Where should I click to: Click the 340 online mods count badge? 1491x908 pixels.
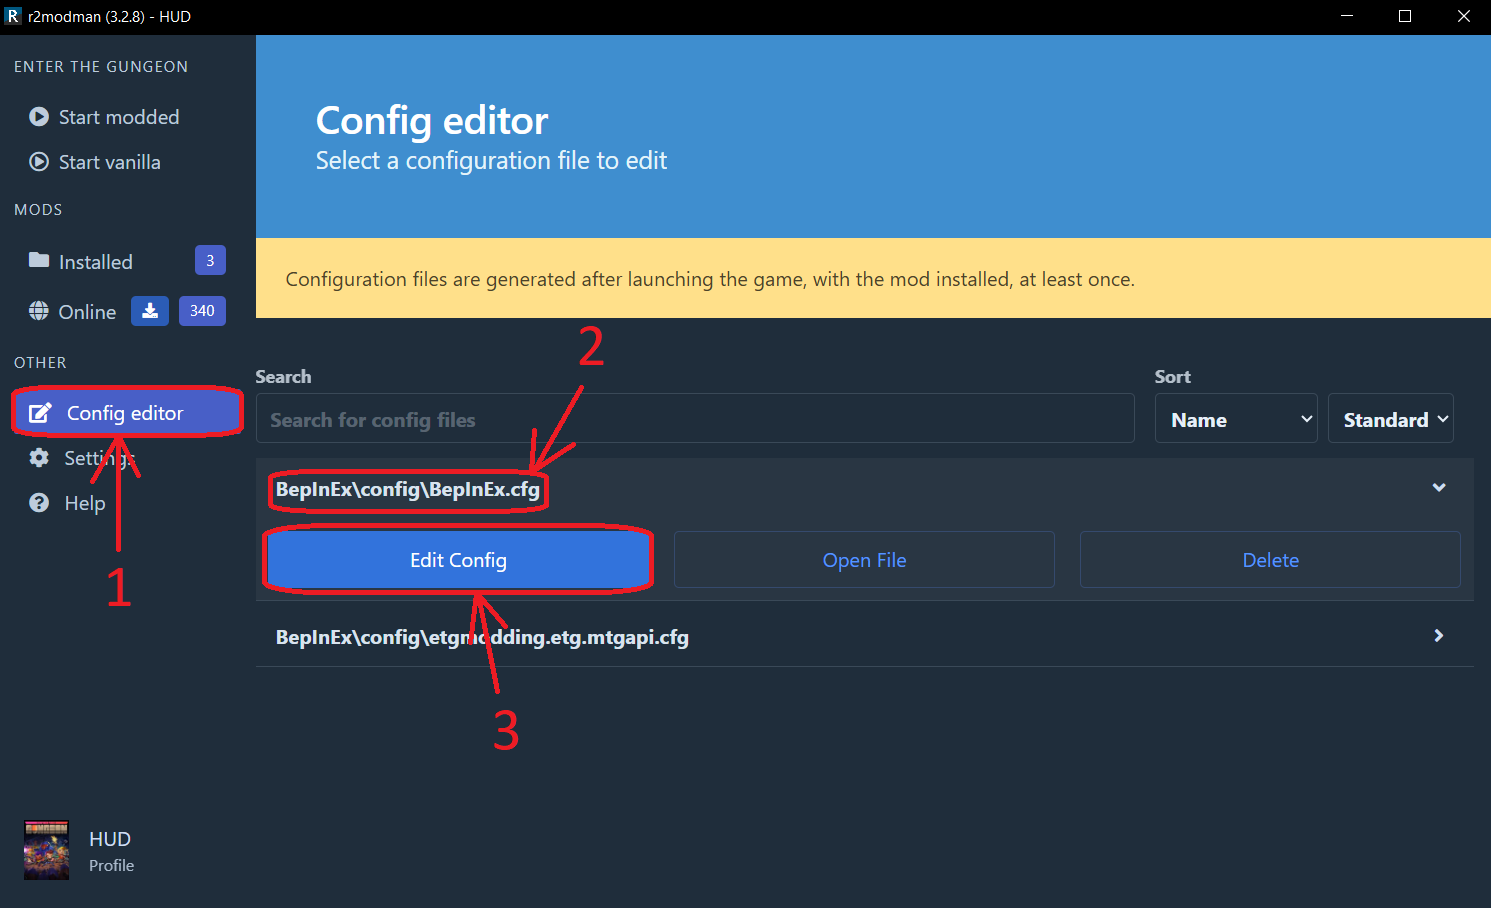point(202,311)
